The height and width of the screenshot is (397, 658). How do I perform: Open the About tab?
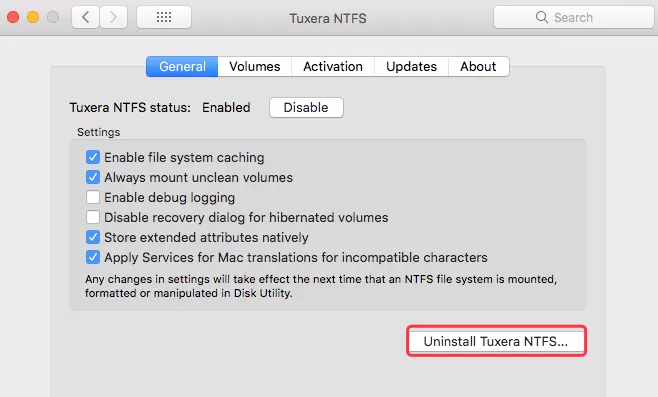(478, 67)
